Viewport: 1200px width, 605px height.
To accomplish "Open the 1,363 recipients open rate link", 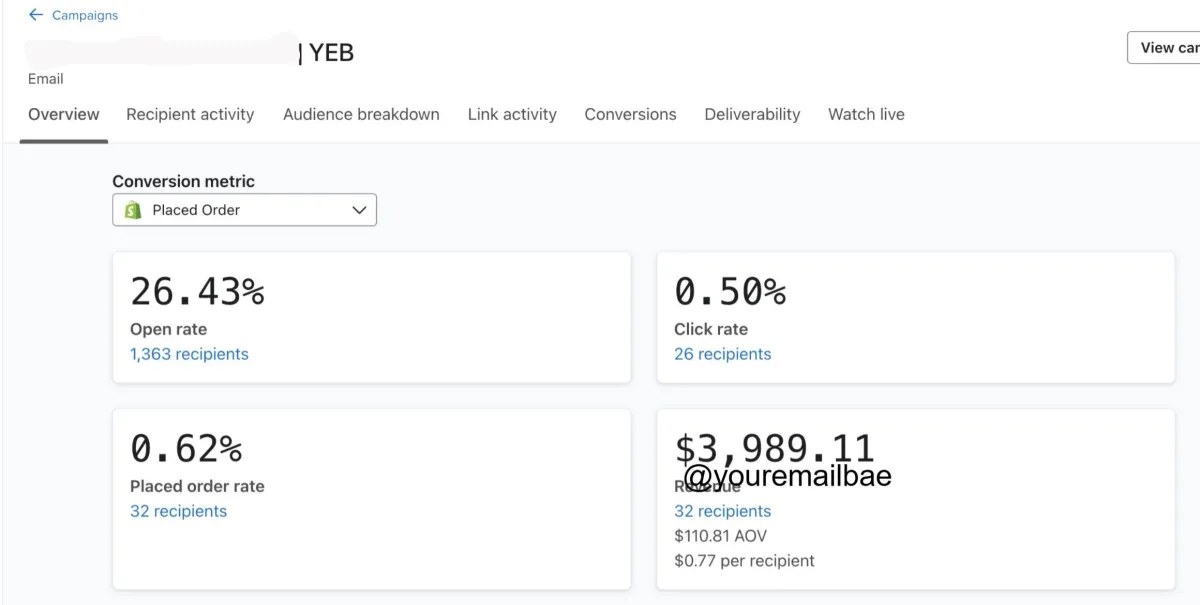I will [x=189, y=354].
